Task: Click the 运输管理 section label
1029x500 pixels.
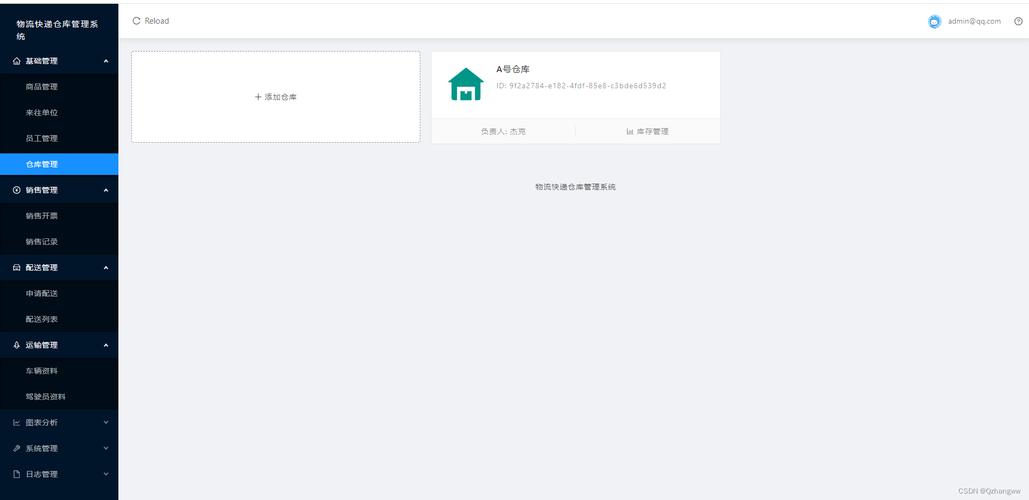Action: click(x=41, y=344)
